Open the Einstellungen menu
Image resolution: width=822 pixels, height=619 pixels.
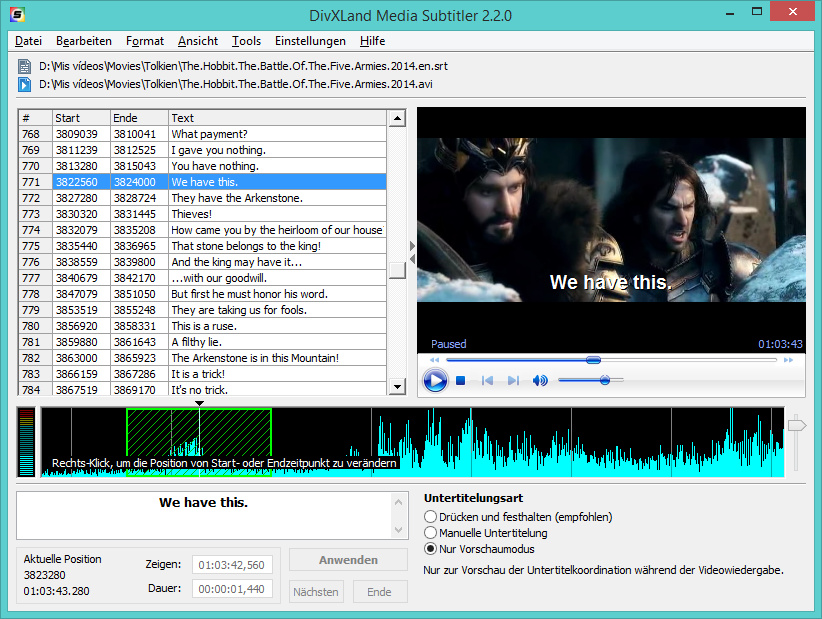[x=310, y=41]
